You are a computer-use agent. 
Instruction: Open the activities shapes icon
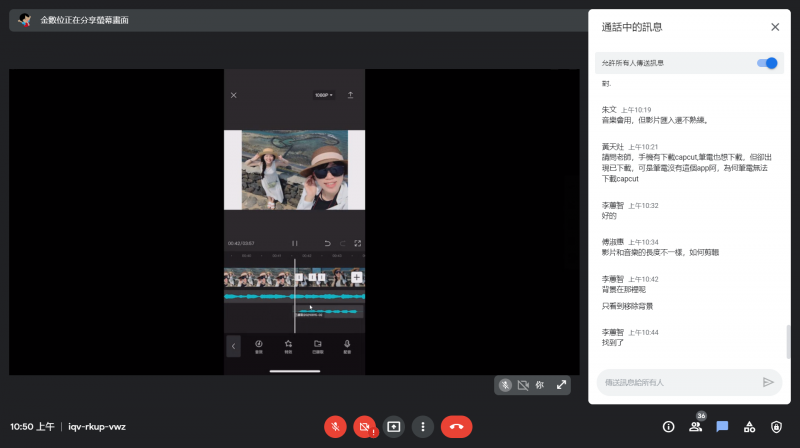point(749,427)
